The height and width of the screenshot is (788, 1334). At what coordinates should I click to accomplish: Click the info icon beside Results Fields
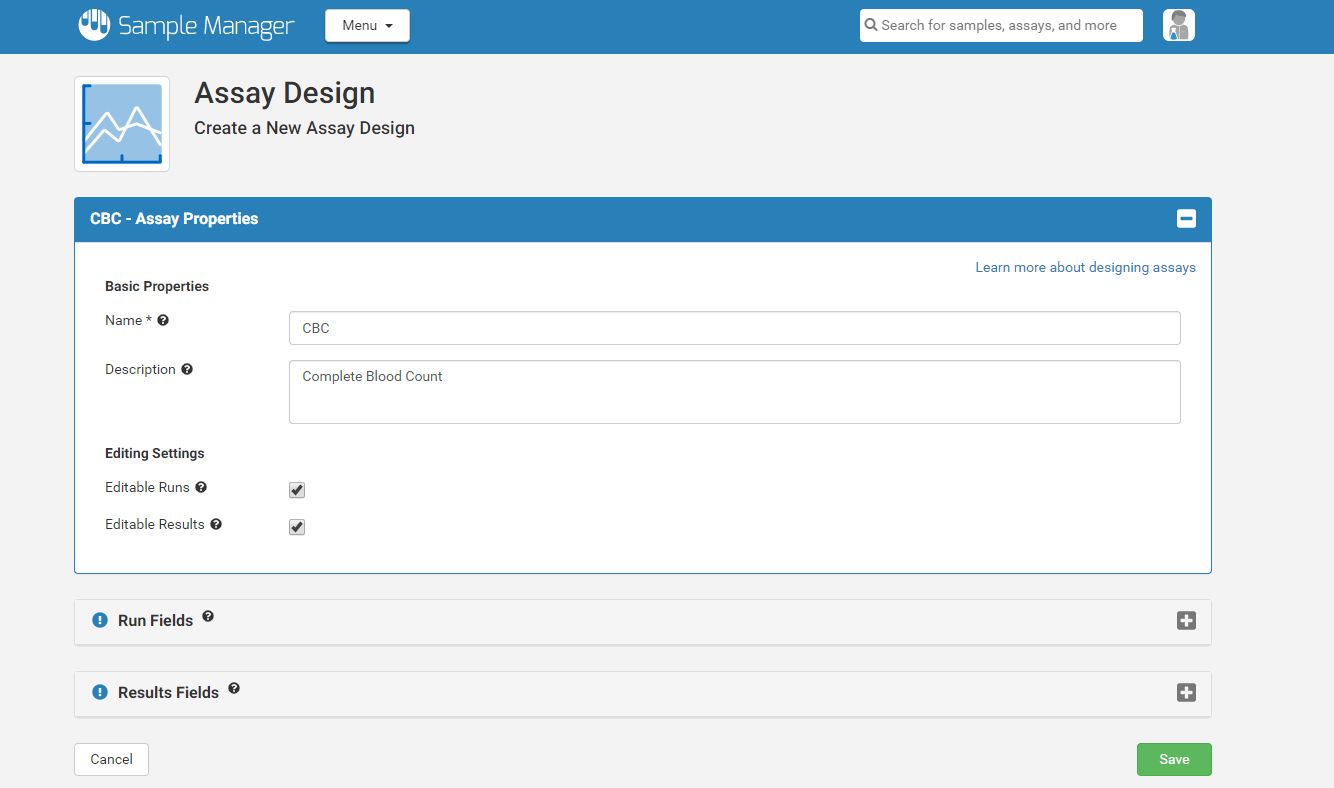pos(99,692)
